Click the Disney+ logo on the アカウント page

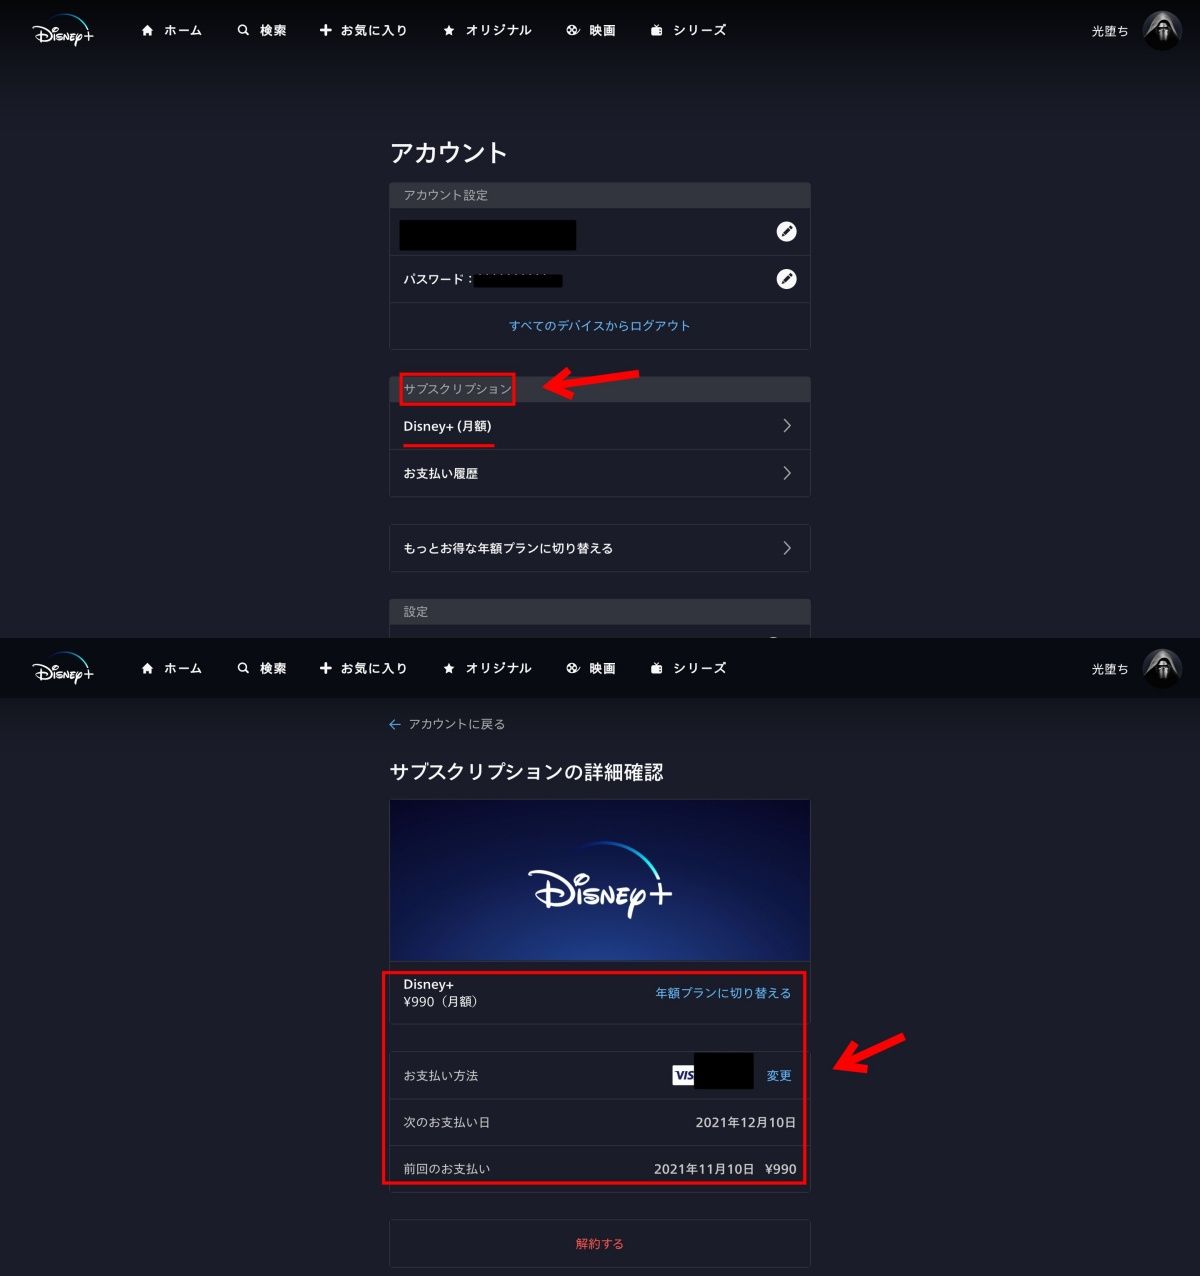tap(62, 31)
